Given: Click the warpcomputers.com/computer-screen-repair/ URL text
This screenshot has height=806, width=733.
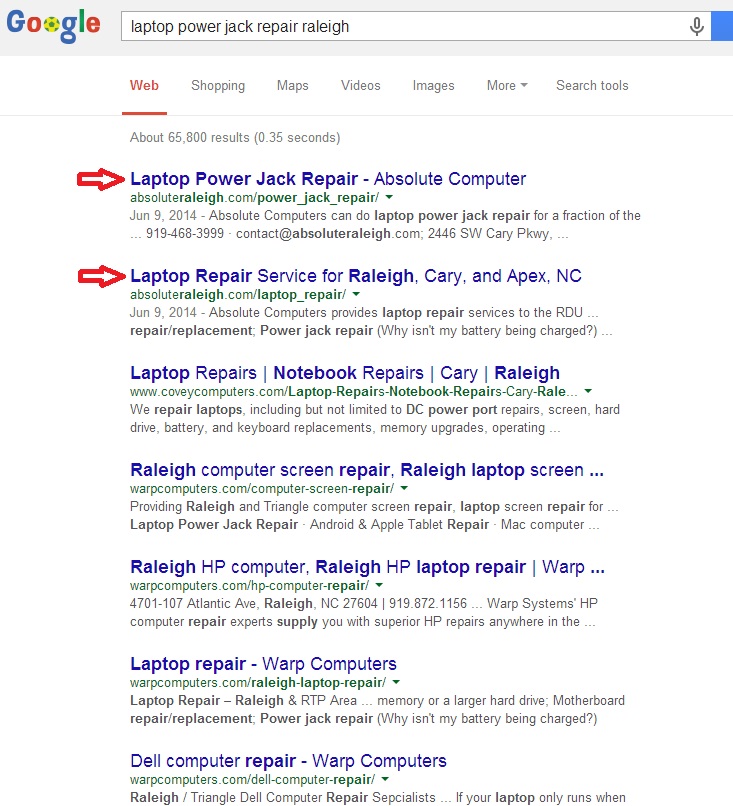Looking at the screenshot, I should click(262, 488).
